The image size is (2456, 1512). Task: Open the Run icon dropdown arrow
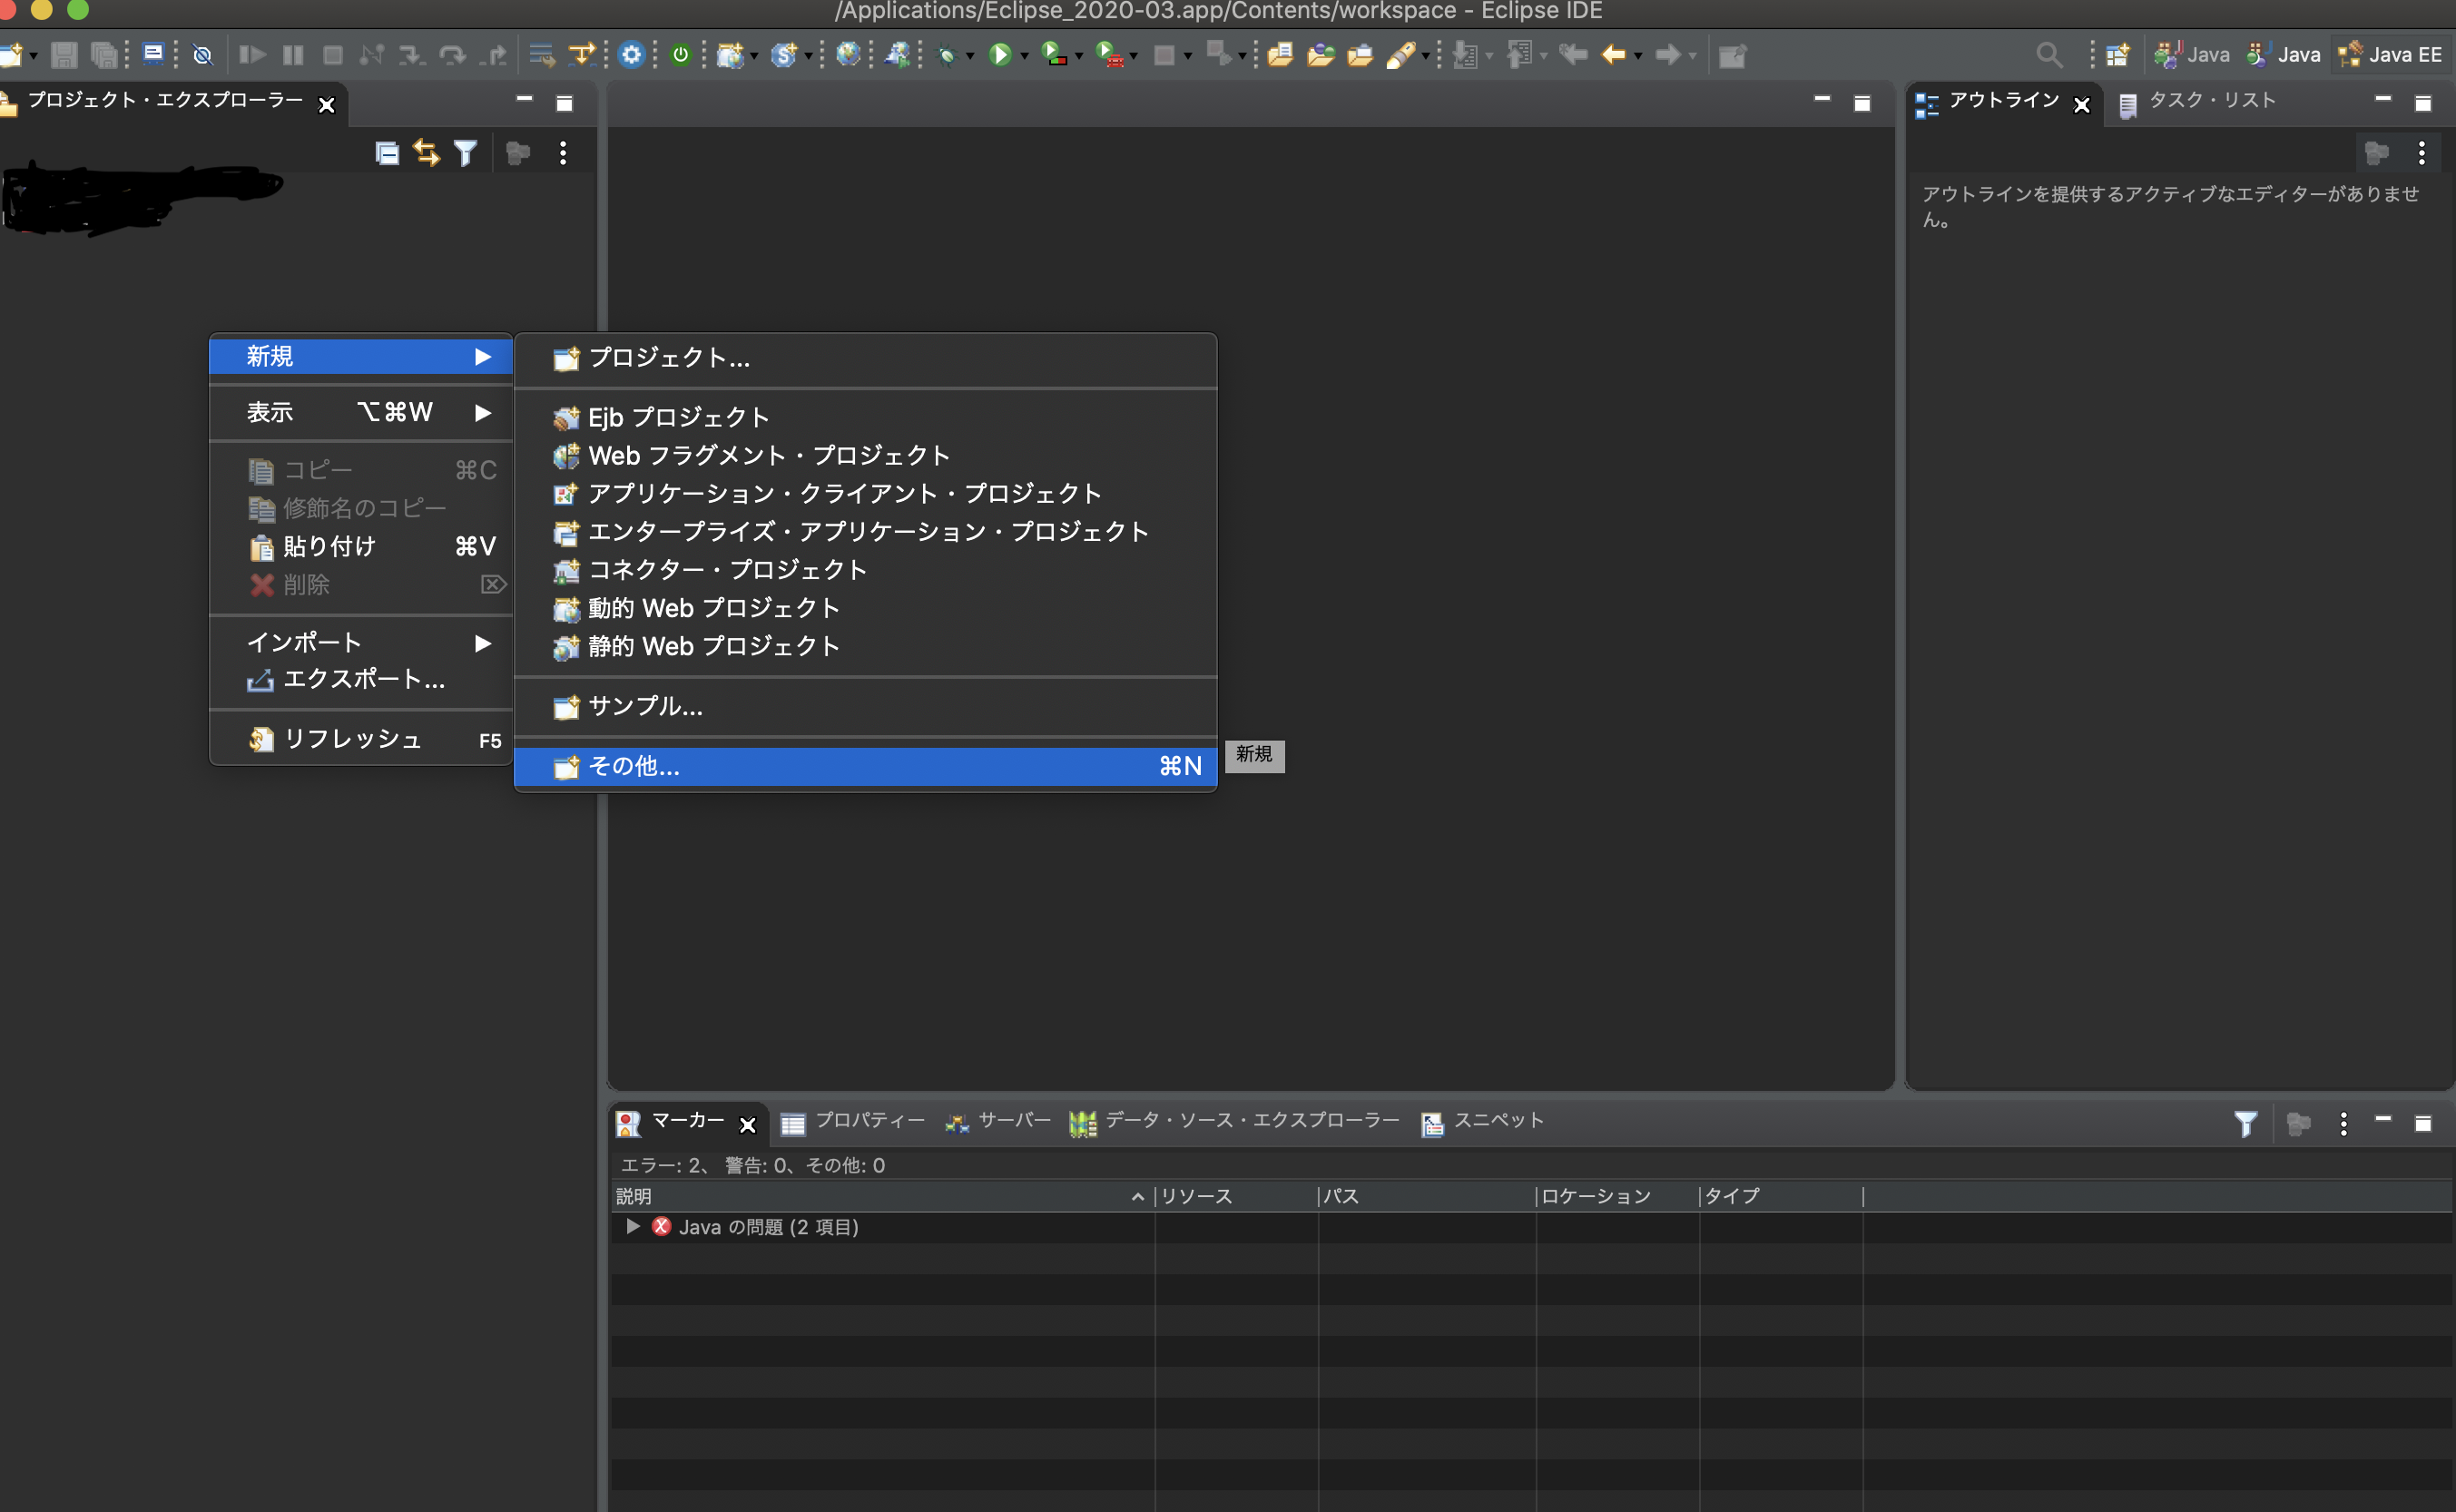pos(1024,57)
